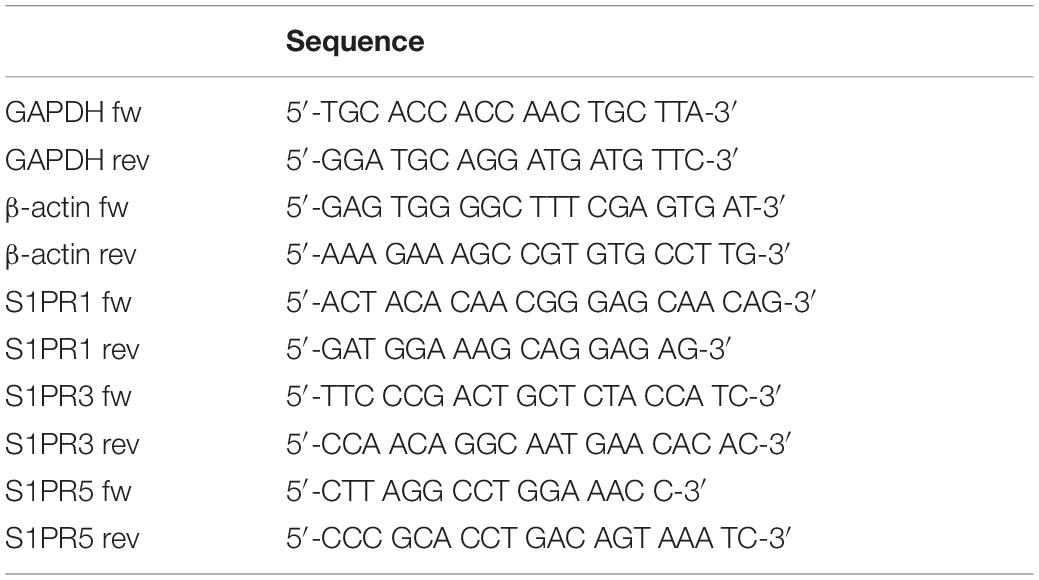The width and height of the screenshot is (1039, 580).
Task: Click the S1PR3 fw label
Action: [68, 396]
